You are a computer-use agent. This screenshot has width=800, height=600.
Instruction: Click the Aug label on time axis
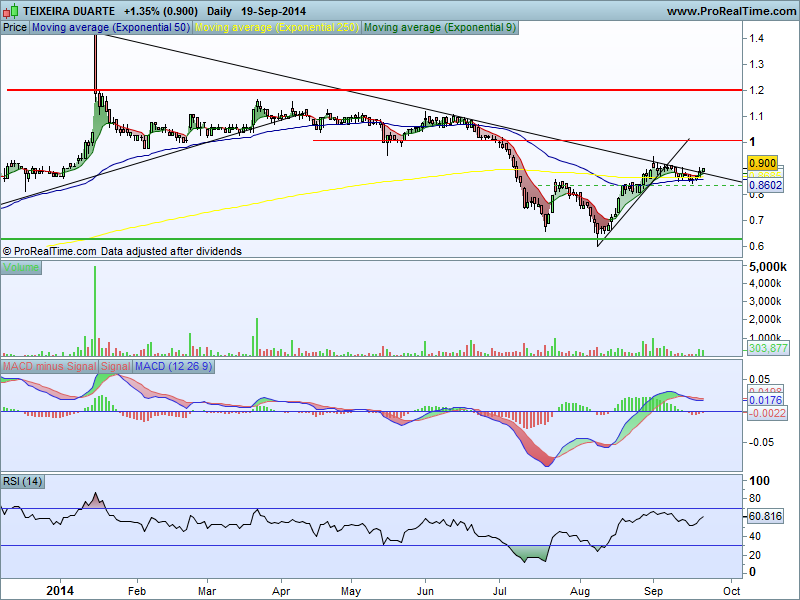coord(580,591)
